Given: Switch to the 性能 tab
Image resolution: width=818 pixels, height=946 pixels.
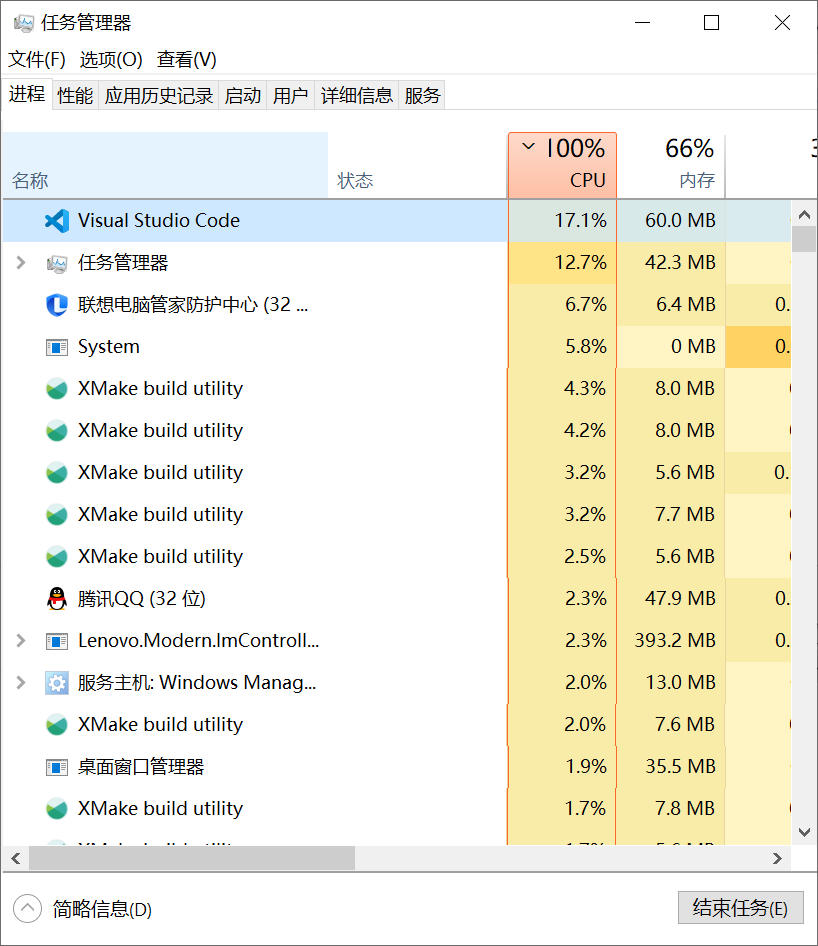Looking at the screenshot, I should 75,95.
